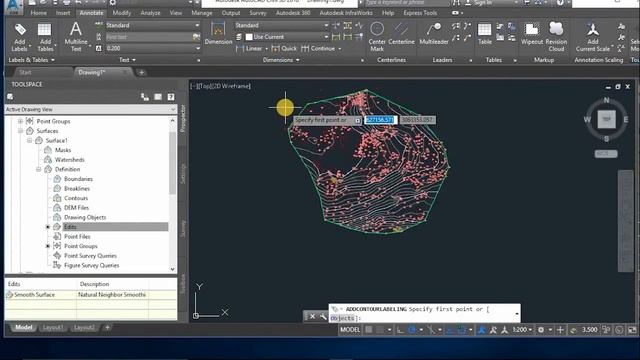This screenshot has width=640, height=360.
Task: Click the Objects command option
Action: click(x=343, y=318)
